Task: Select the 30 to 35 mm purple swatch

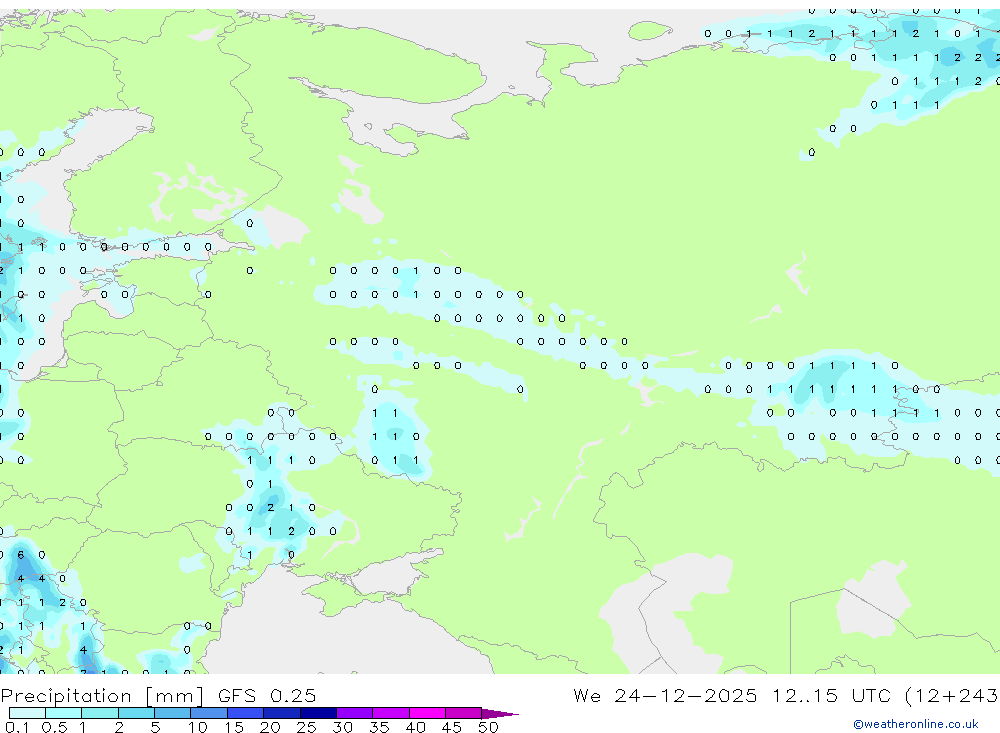Action: coord(355,713)
